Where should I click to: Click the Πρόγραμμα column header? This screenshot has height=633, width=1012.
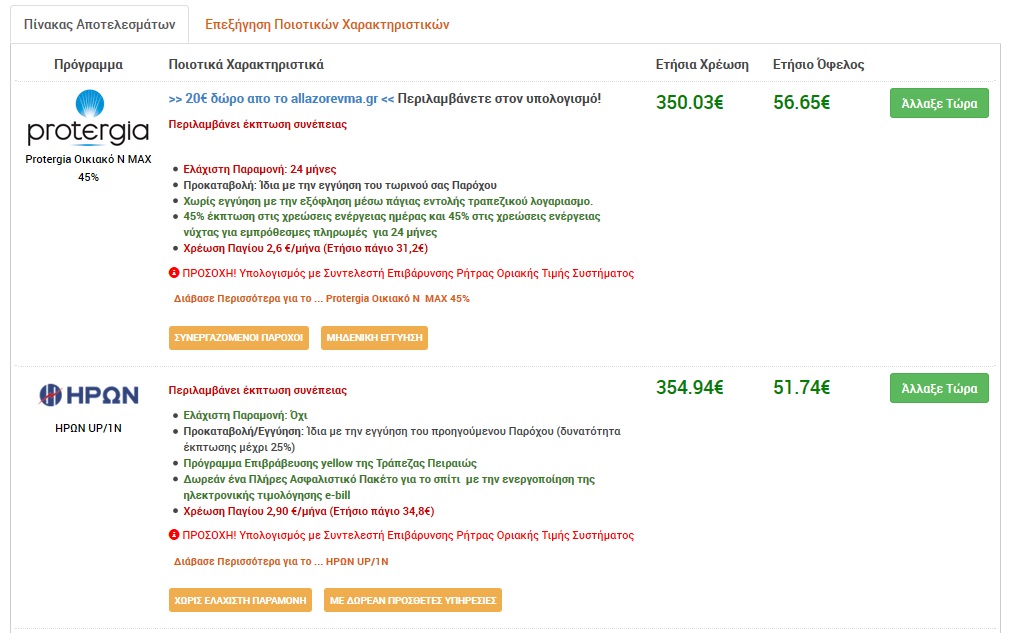coord(88,65)
